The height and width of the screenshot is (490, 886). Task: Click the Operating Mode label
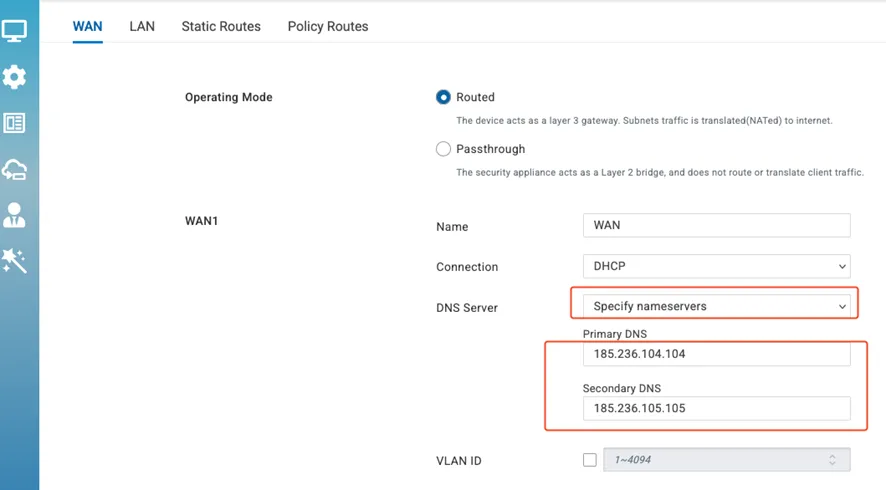pyautogui.click(x=229, y=97)
